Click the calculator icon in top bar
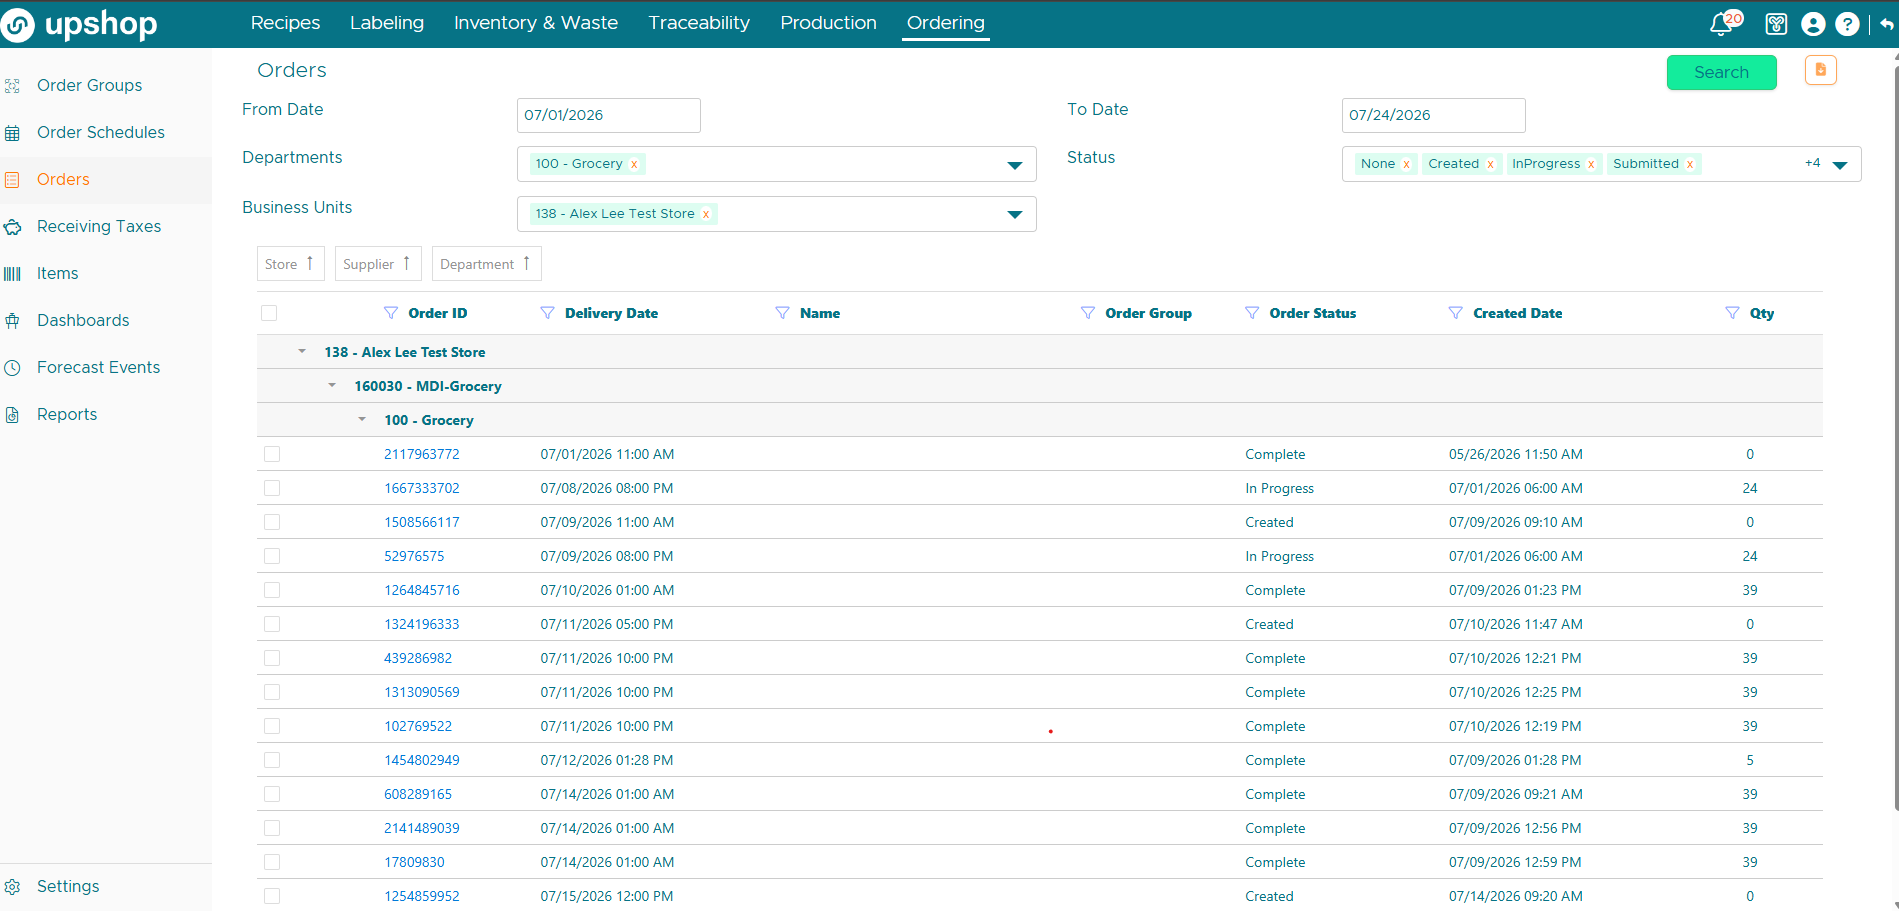 tap(1776, 24)
